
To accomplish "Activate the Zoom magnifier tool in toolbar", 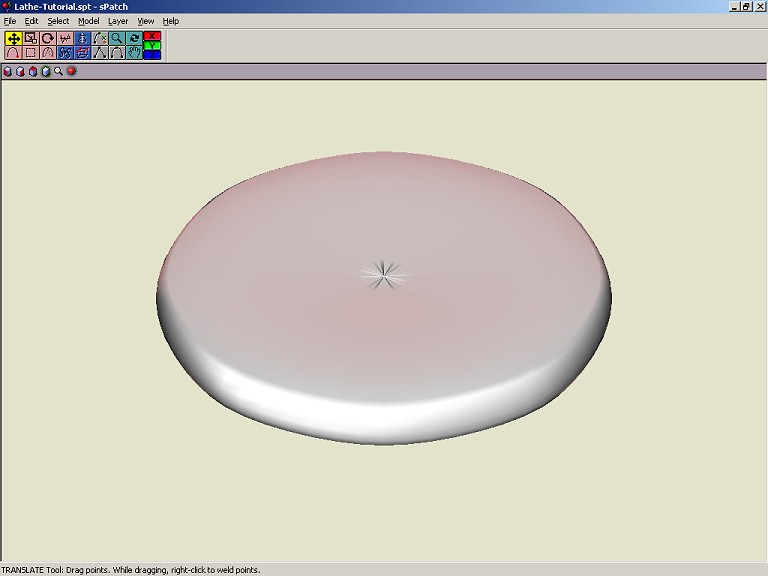I will coord(117,38).
